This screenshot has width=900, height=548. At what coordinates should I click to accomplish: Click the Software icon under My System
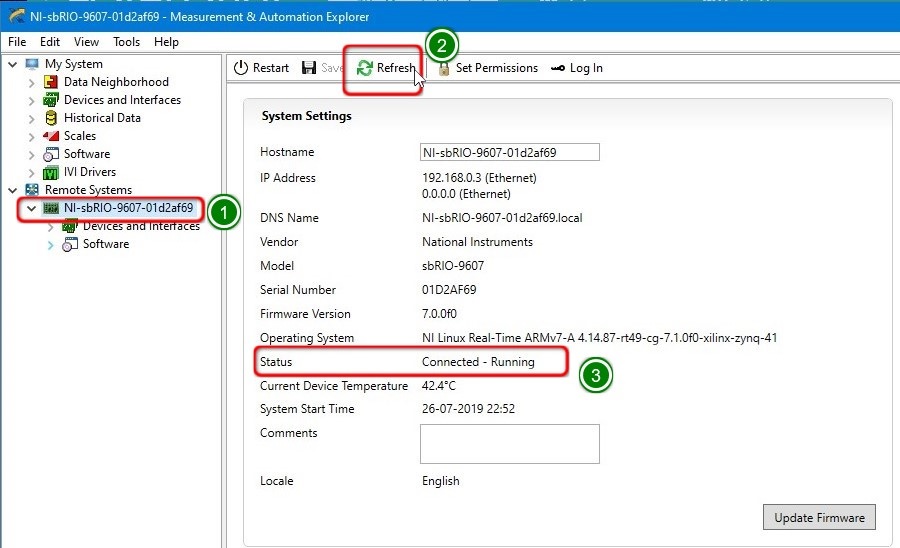[x=51, y=154]
